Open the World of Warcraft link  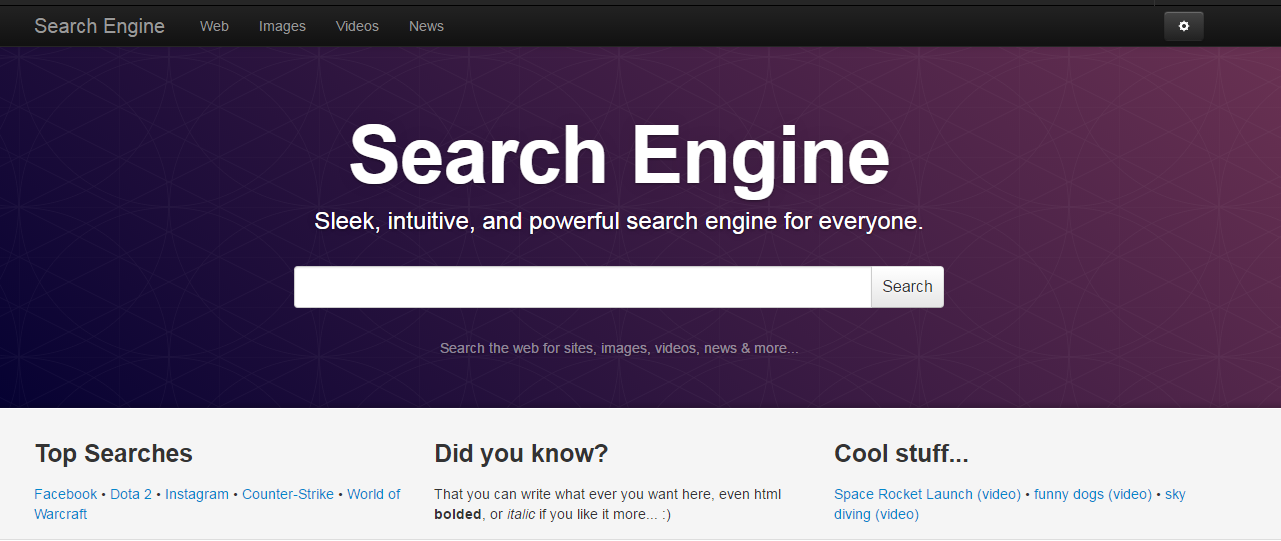373,494
